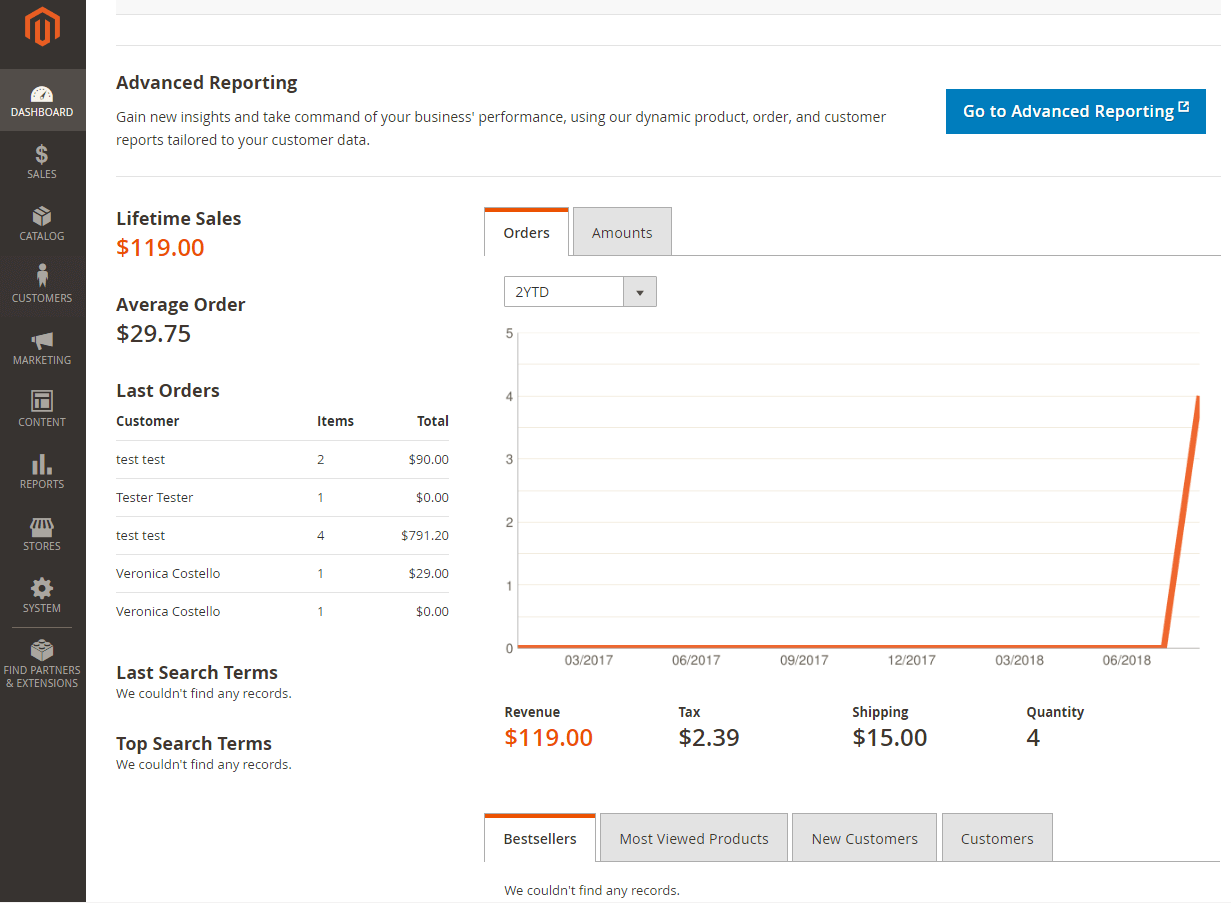Expand the 2YTD selector arrow
This screenshot has width=1231, height=903.
point(640,291)
